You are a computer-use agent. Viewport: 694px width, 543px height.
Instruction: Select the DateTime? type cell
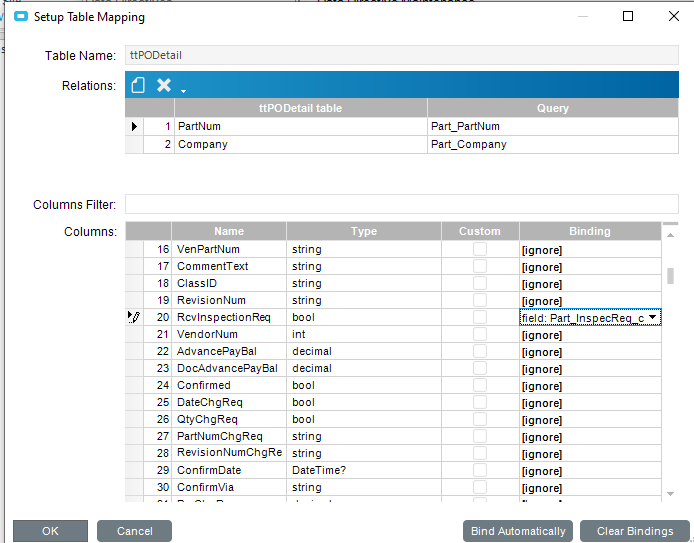[364, 470]
